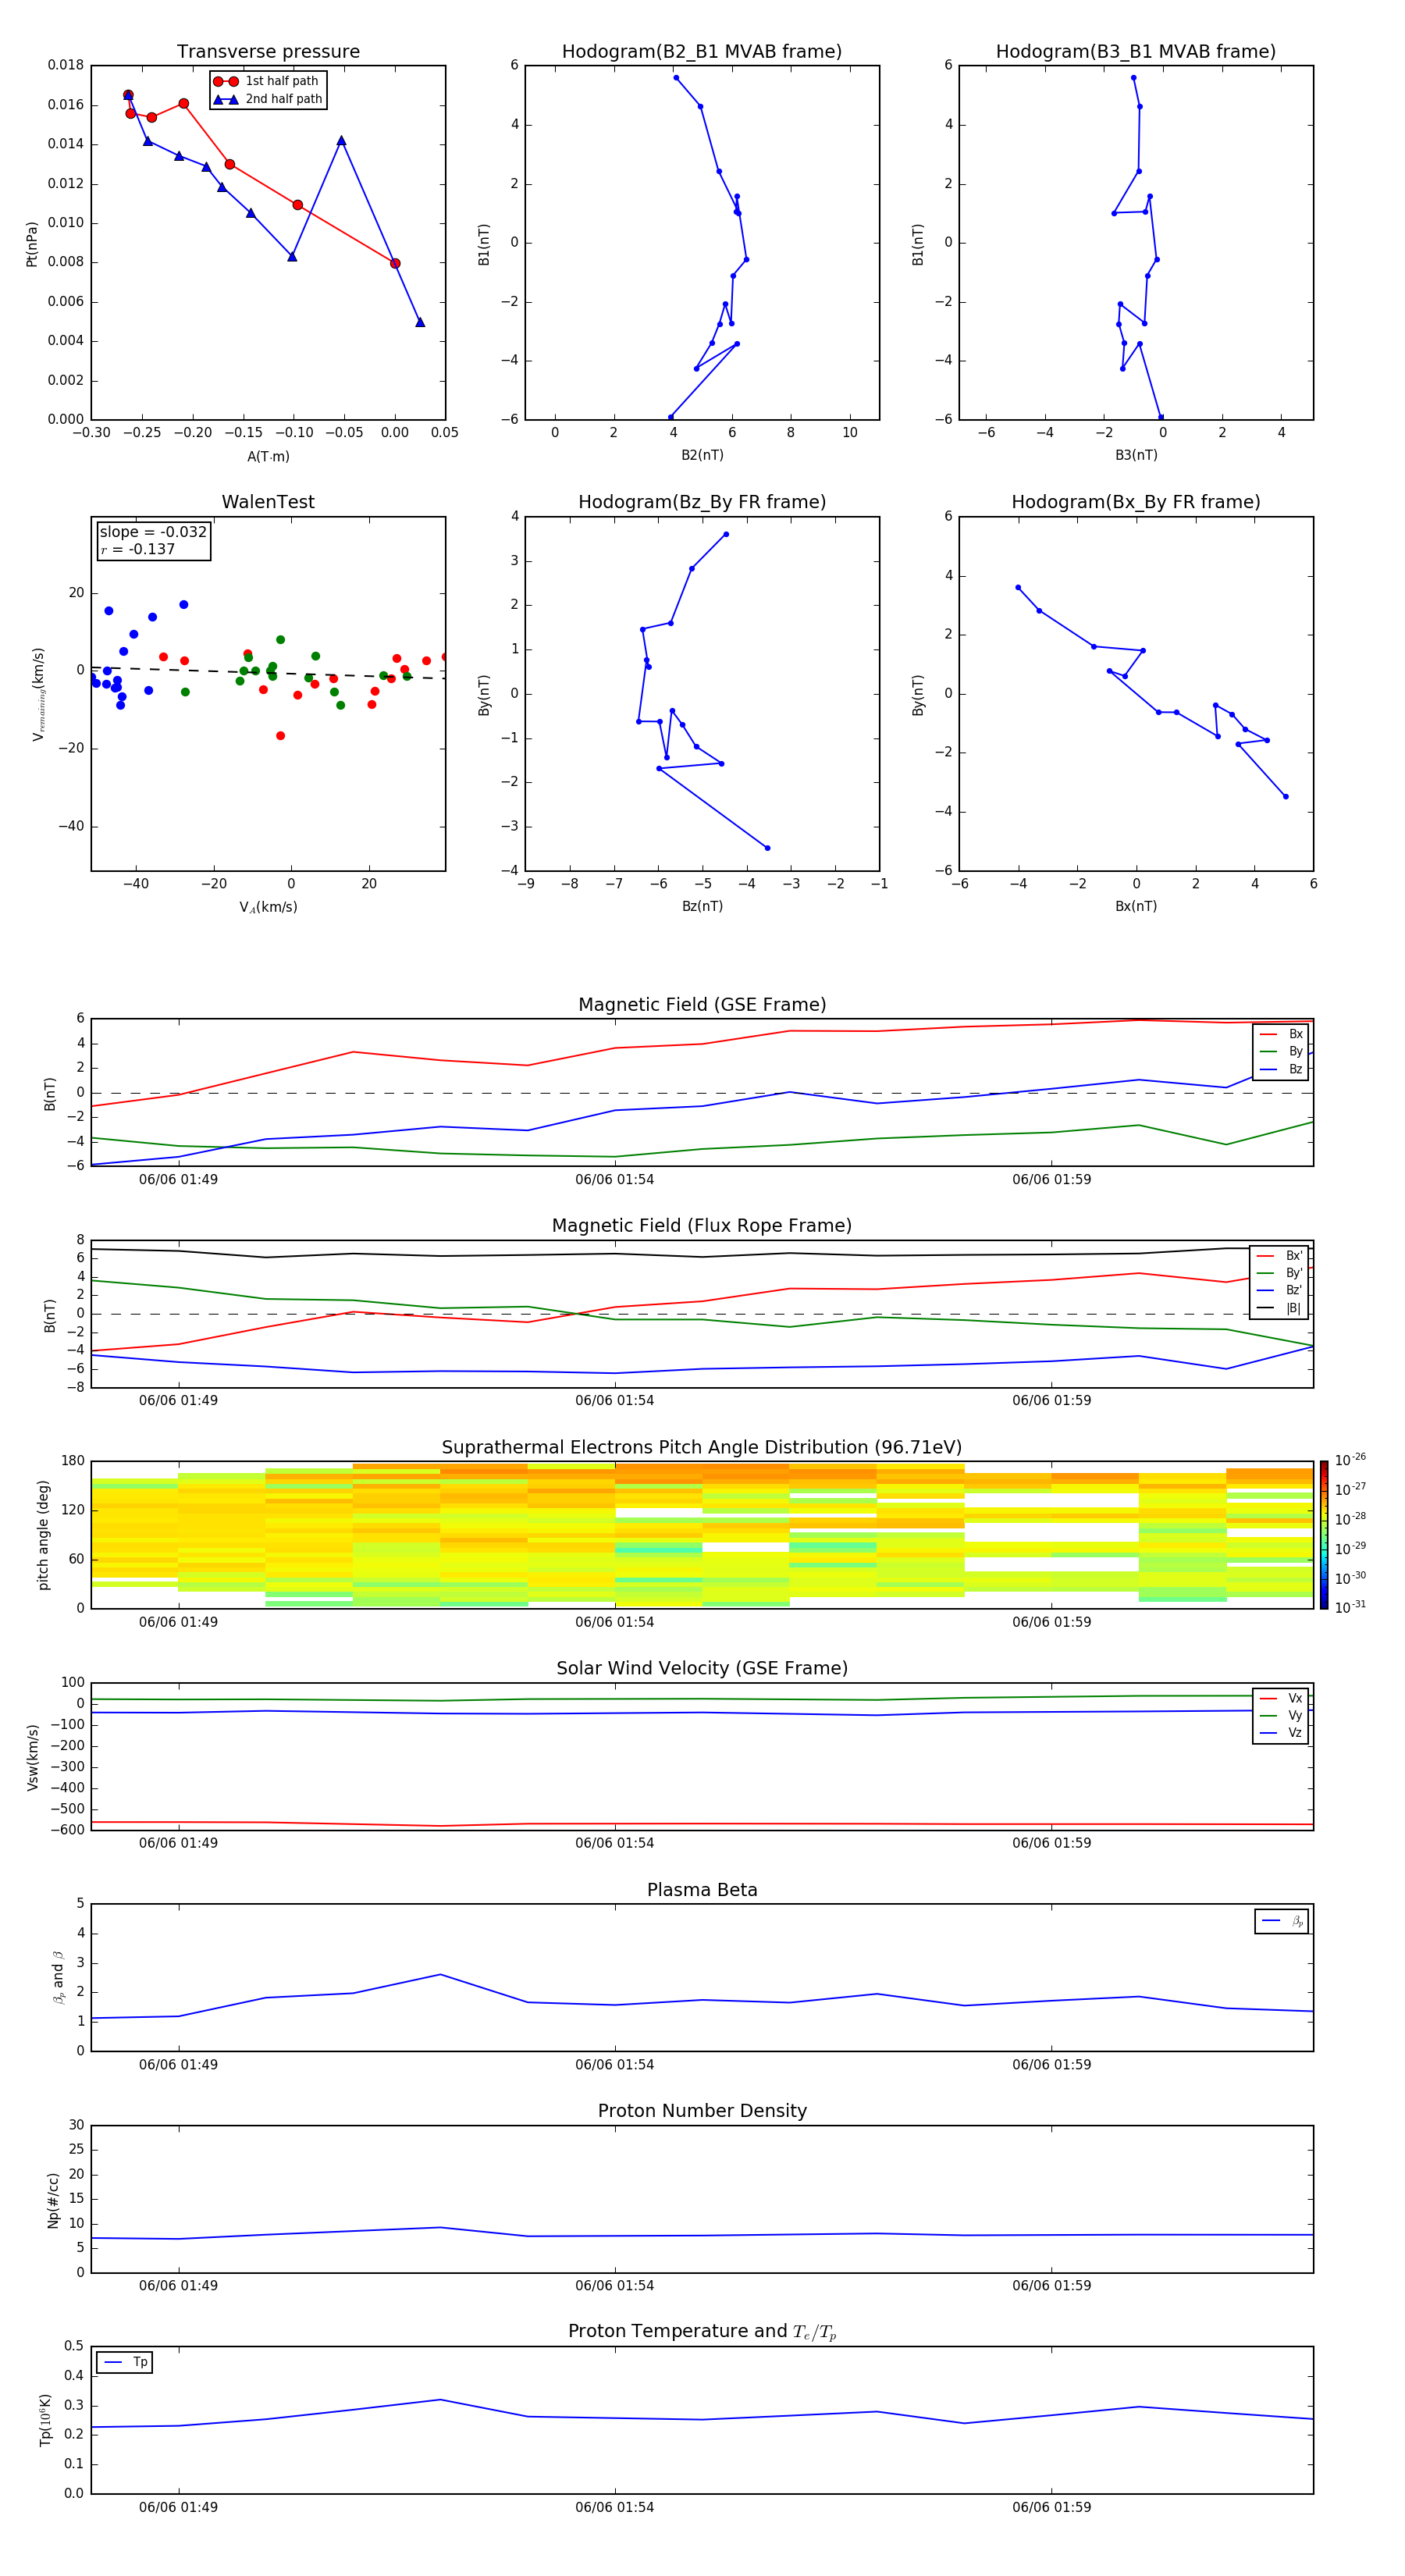Click the 'Proton Number Density' title
This screenshot has height=2576, width=1405.
click(702, 2111)
